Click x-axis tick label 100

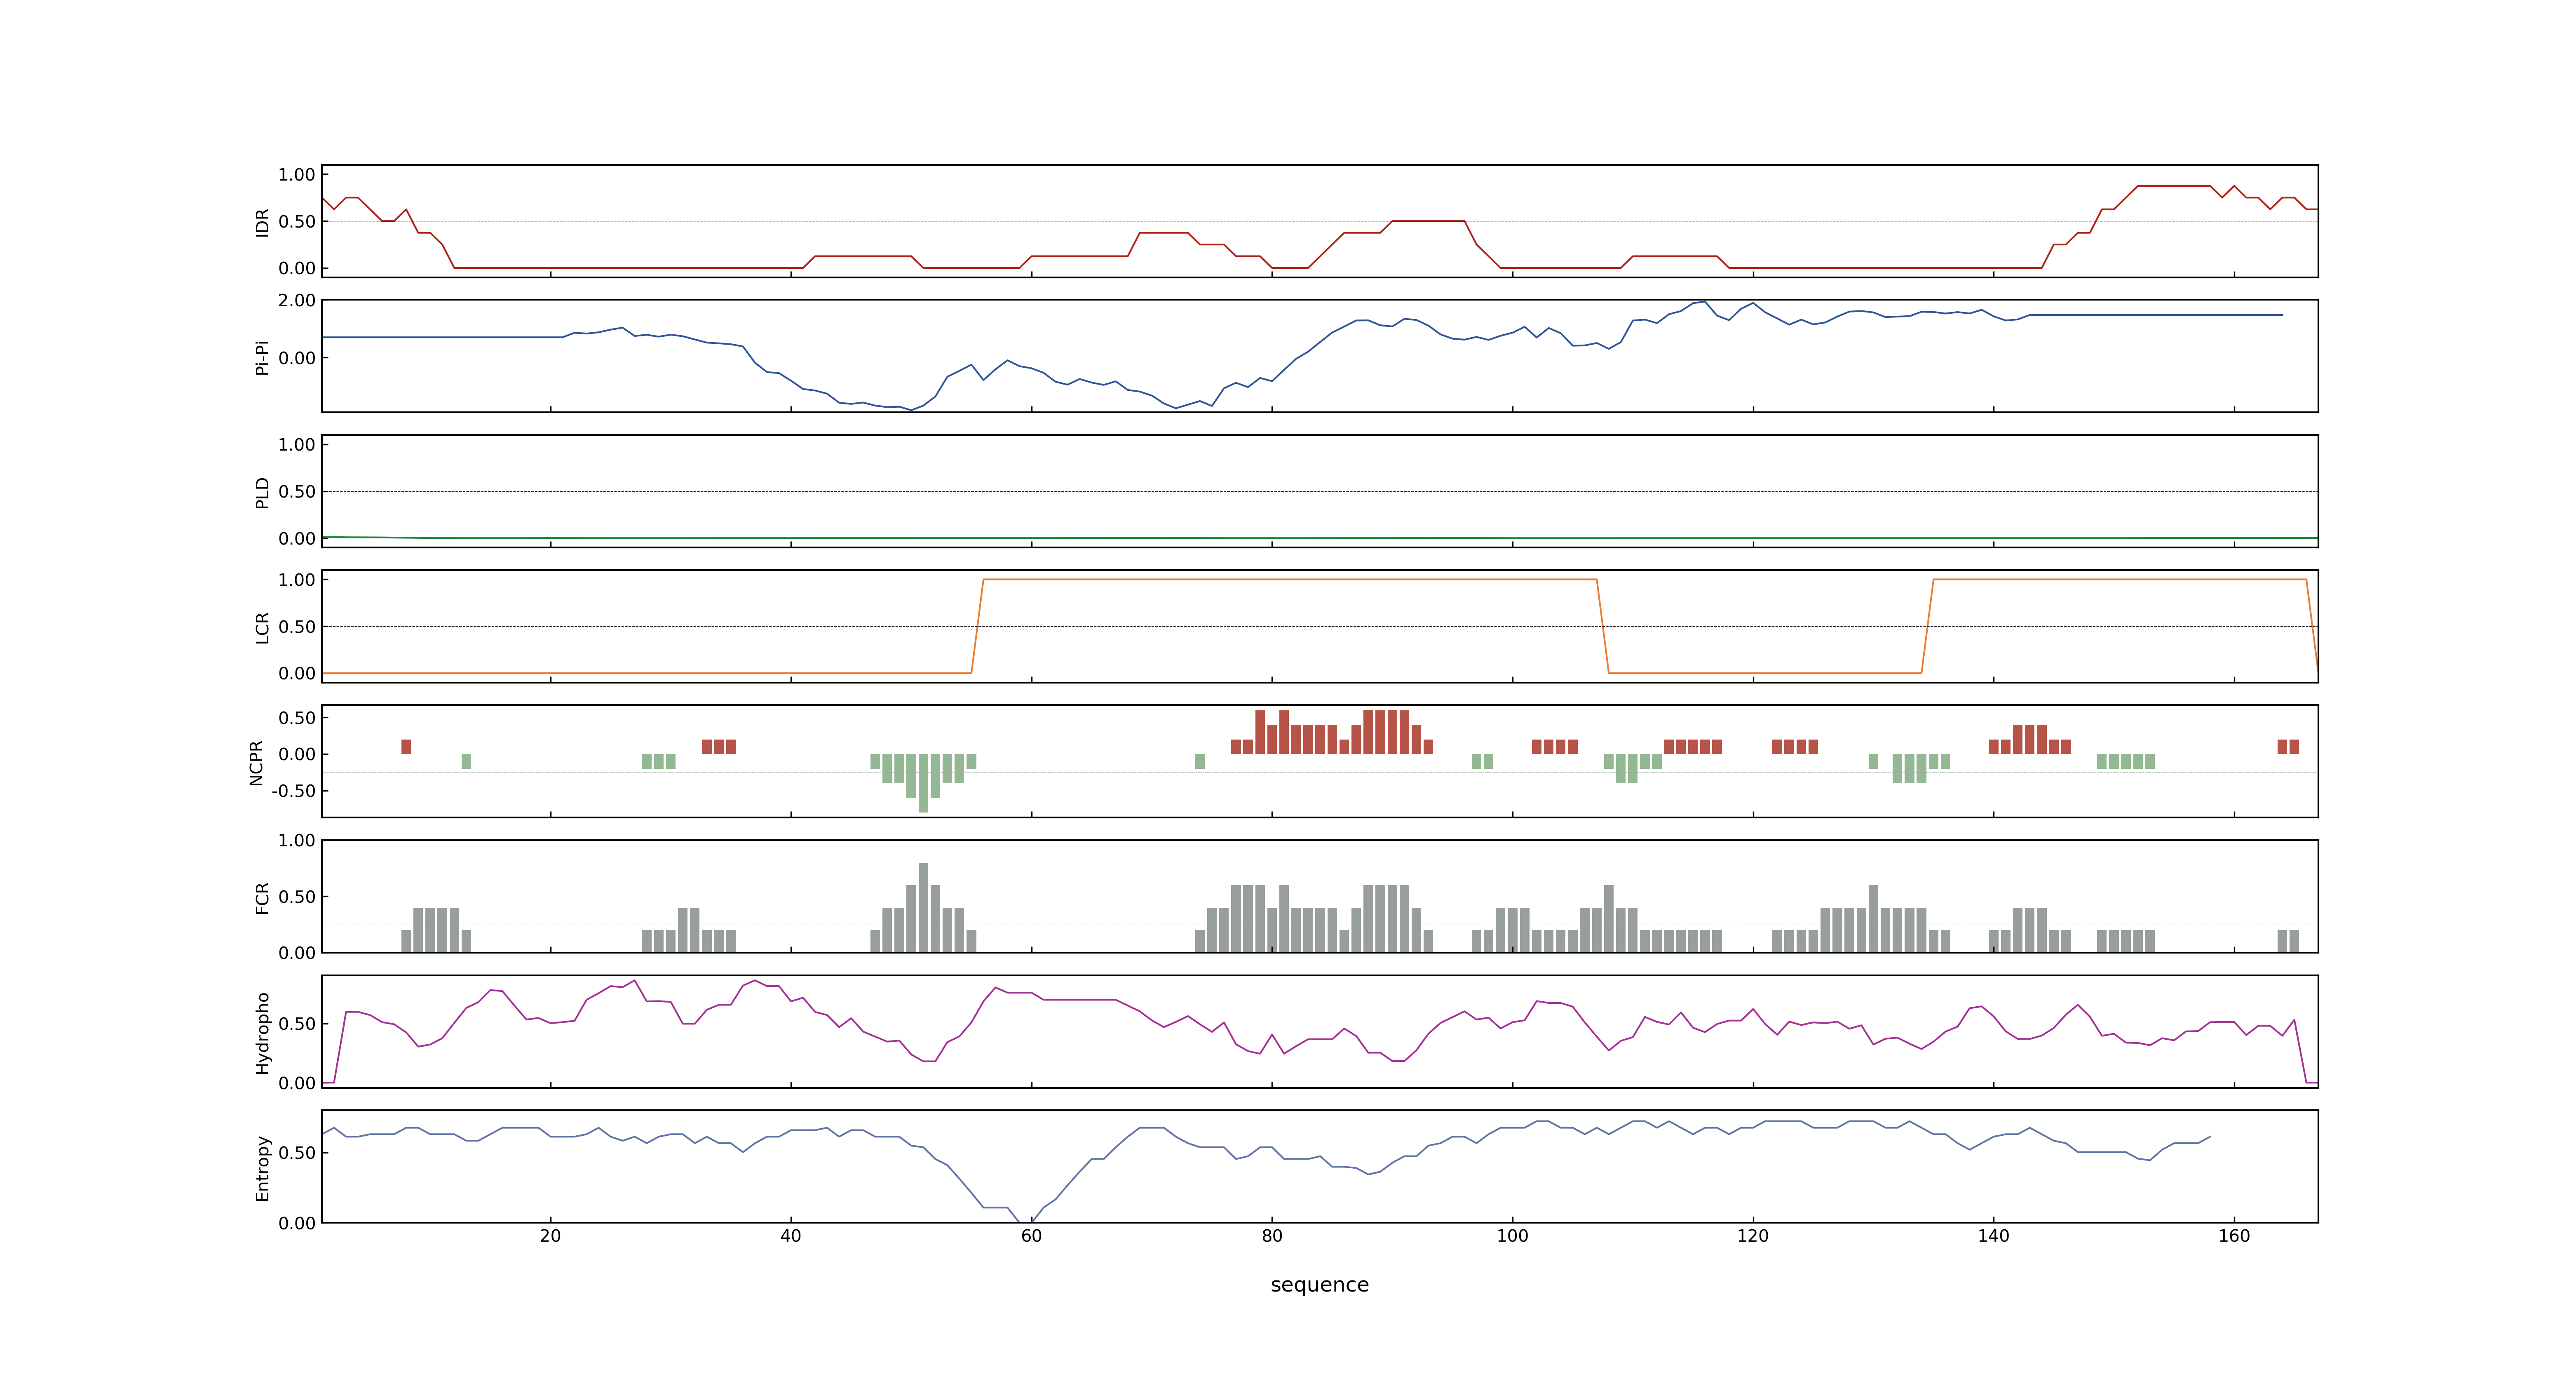point(1512,1236)
